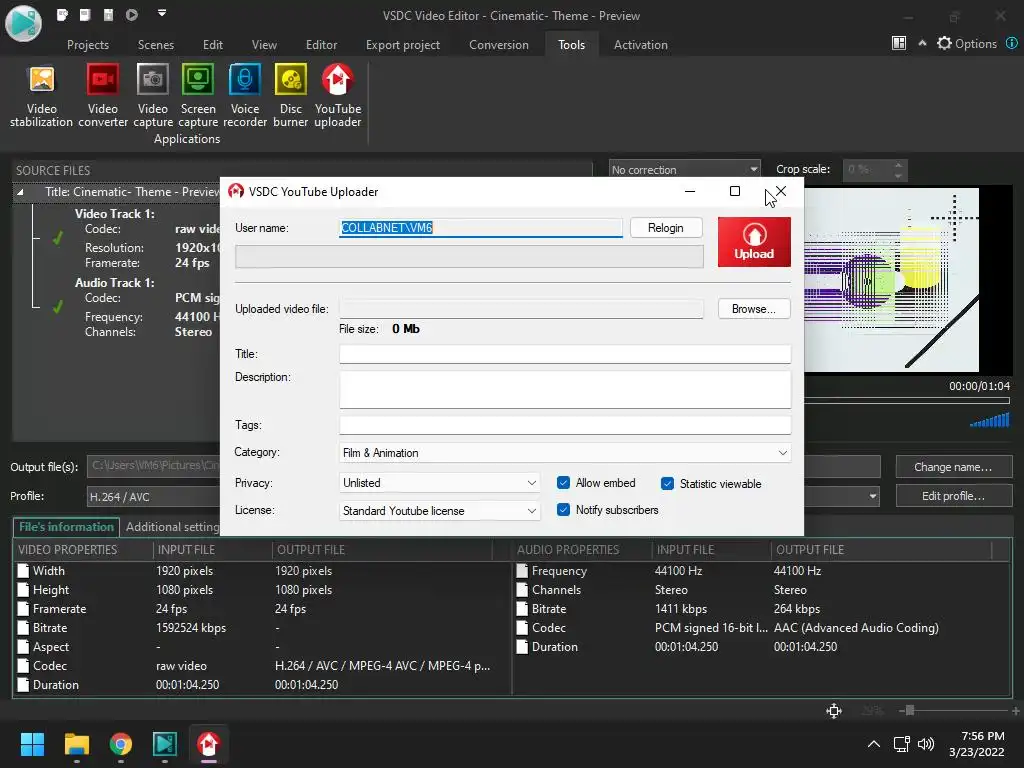Uncheck the Allow embed checkbox
This screenshot has width=1024, height=768.
563,483
